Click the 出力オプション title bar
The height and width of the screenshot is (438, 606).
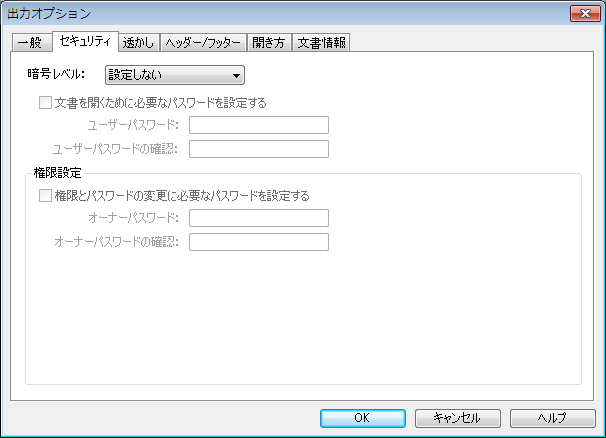click(x=300, y=13)
